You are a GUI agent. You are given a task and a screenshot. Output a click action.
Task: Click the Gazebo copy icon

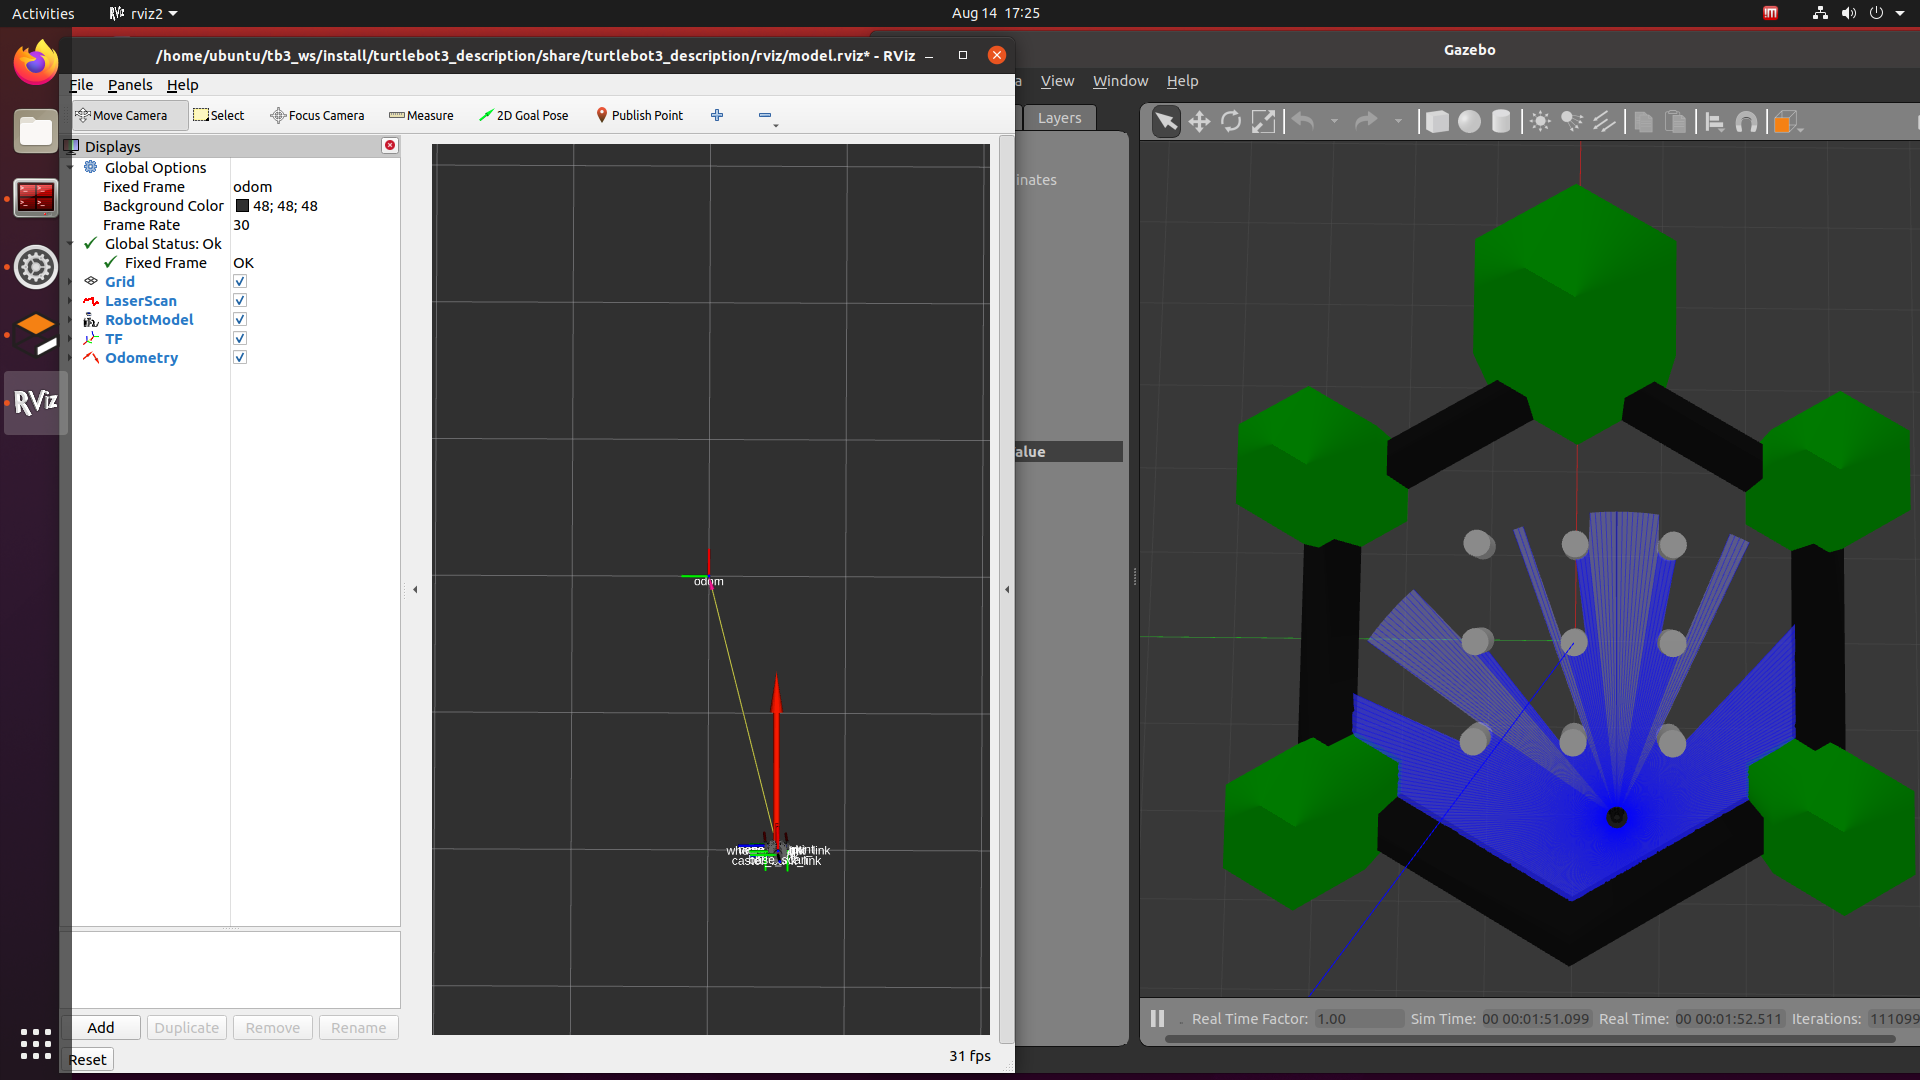[x=1643, y=122]
